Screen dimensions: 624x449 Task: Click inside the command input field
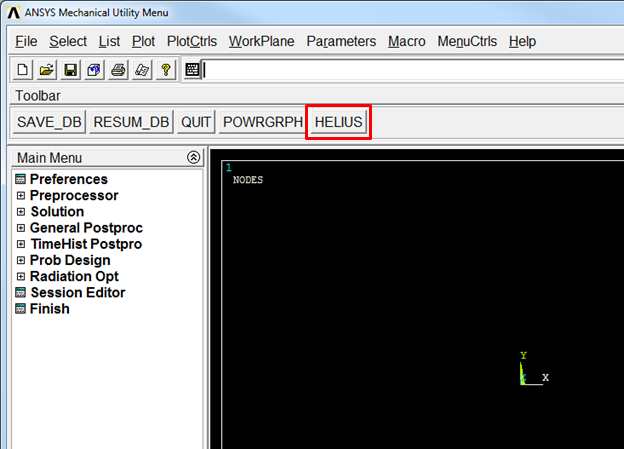[413, 70]
